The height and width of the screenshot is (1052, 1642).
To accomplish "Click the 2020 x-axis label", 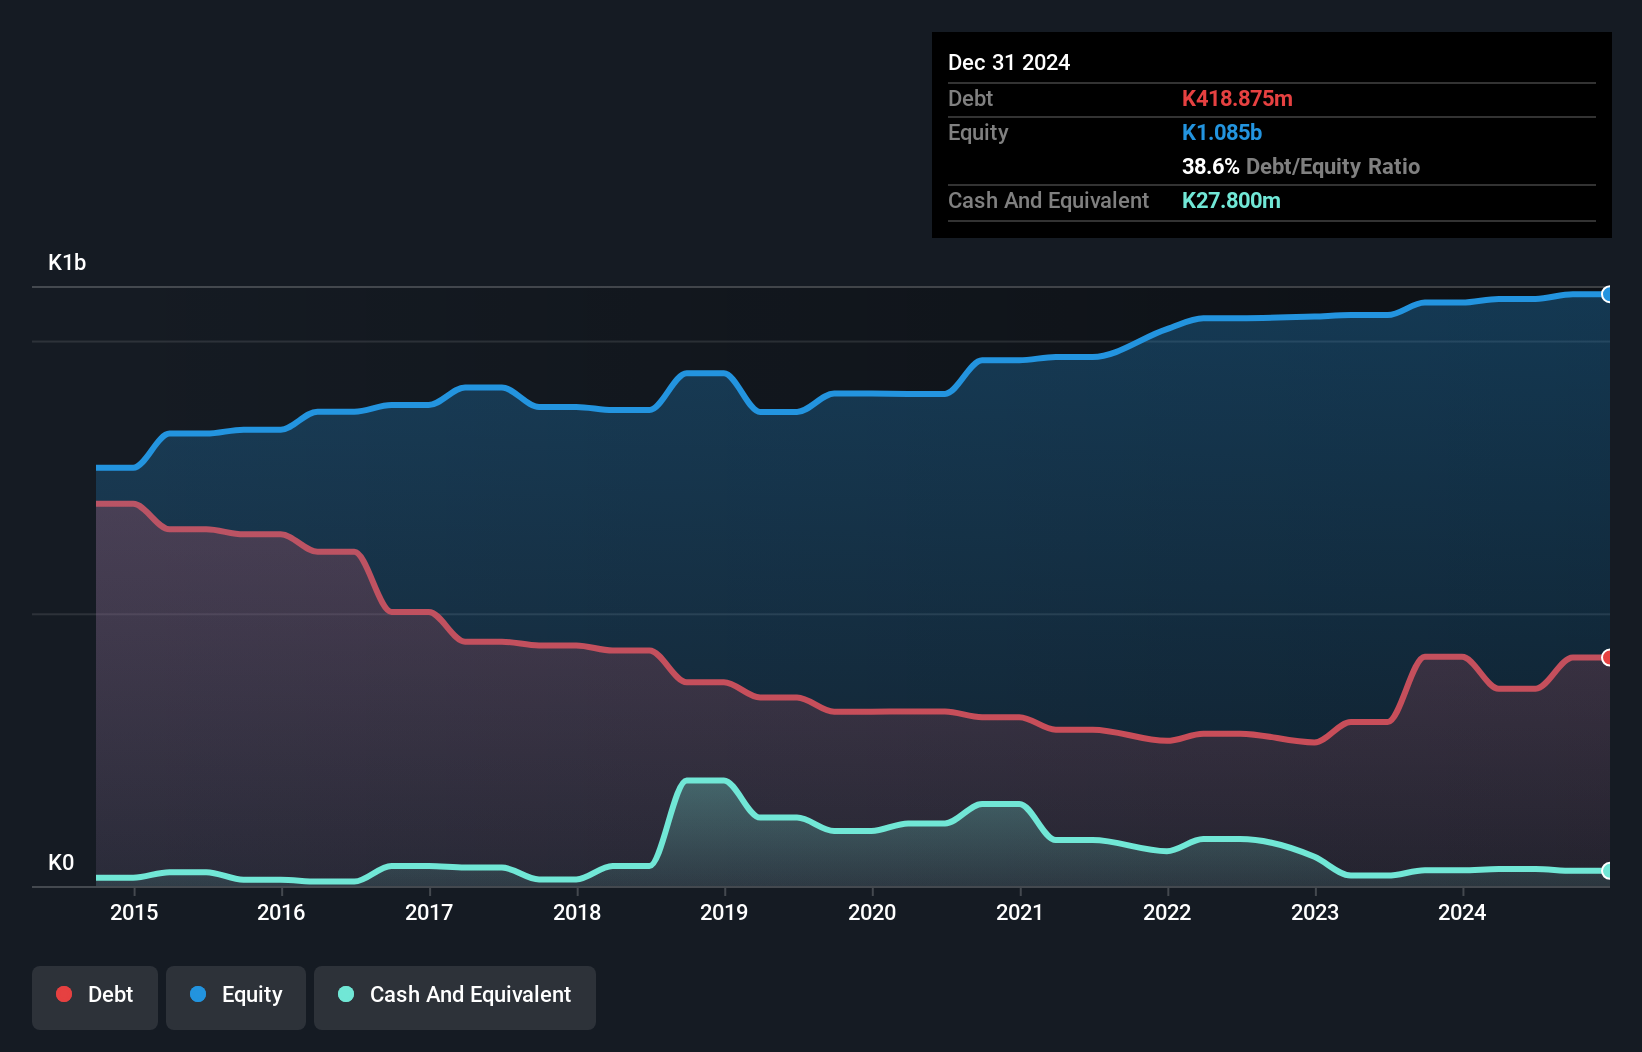I will pos(872,912).
